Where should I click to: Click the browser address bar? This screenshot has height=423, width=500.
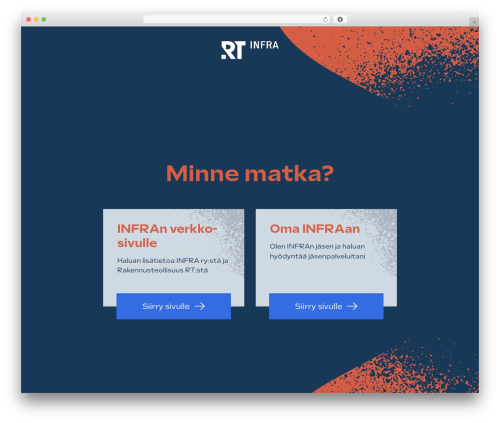(236, 20)
